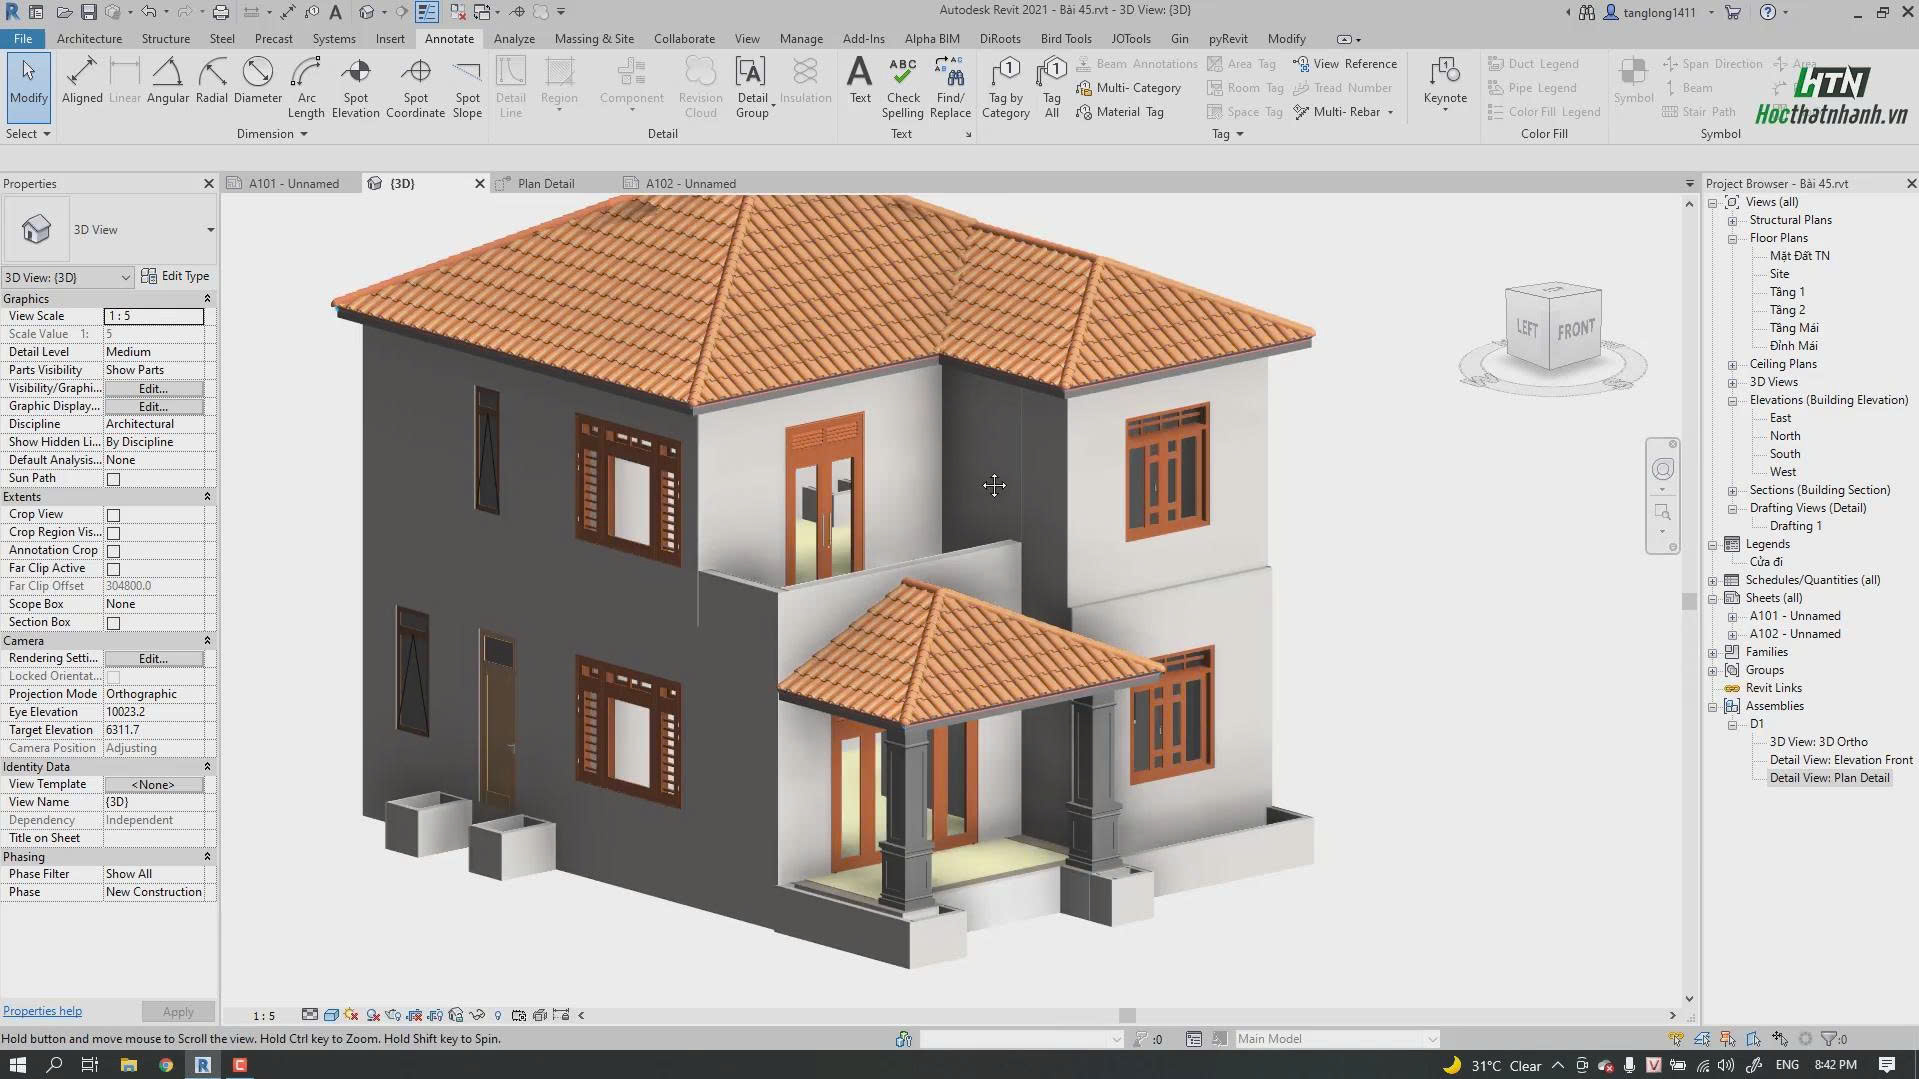This screenshot has width=1919, height=1079.
Task: Click the Tag All icon
Action: 1052,88
